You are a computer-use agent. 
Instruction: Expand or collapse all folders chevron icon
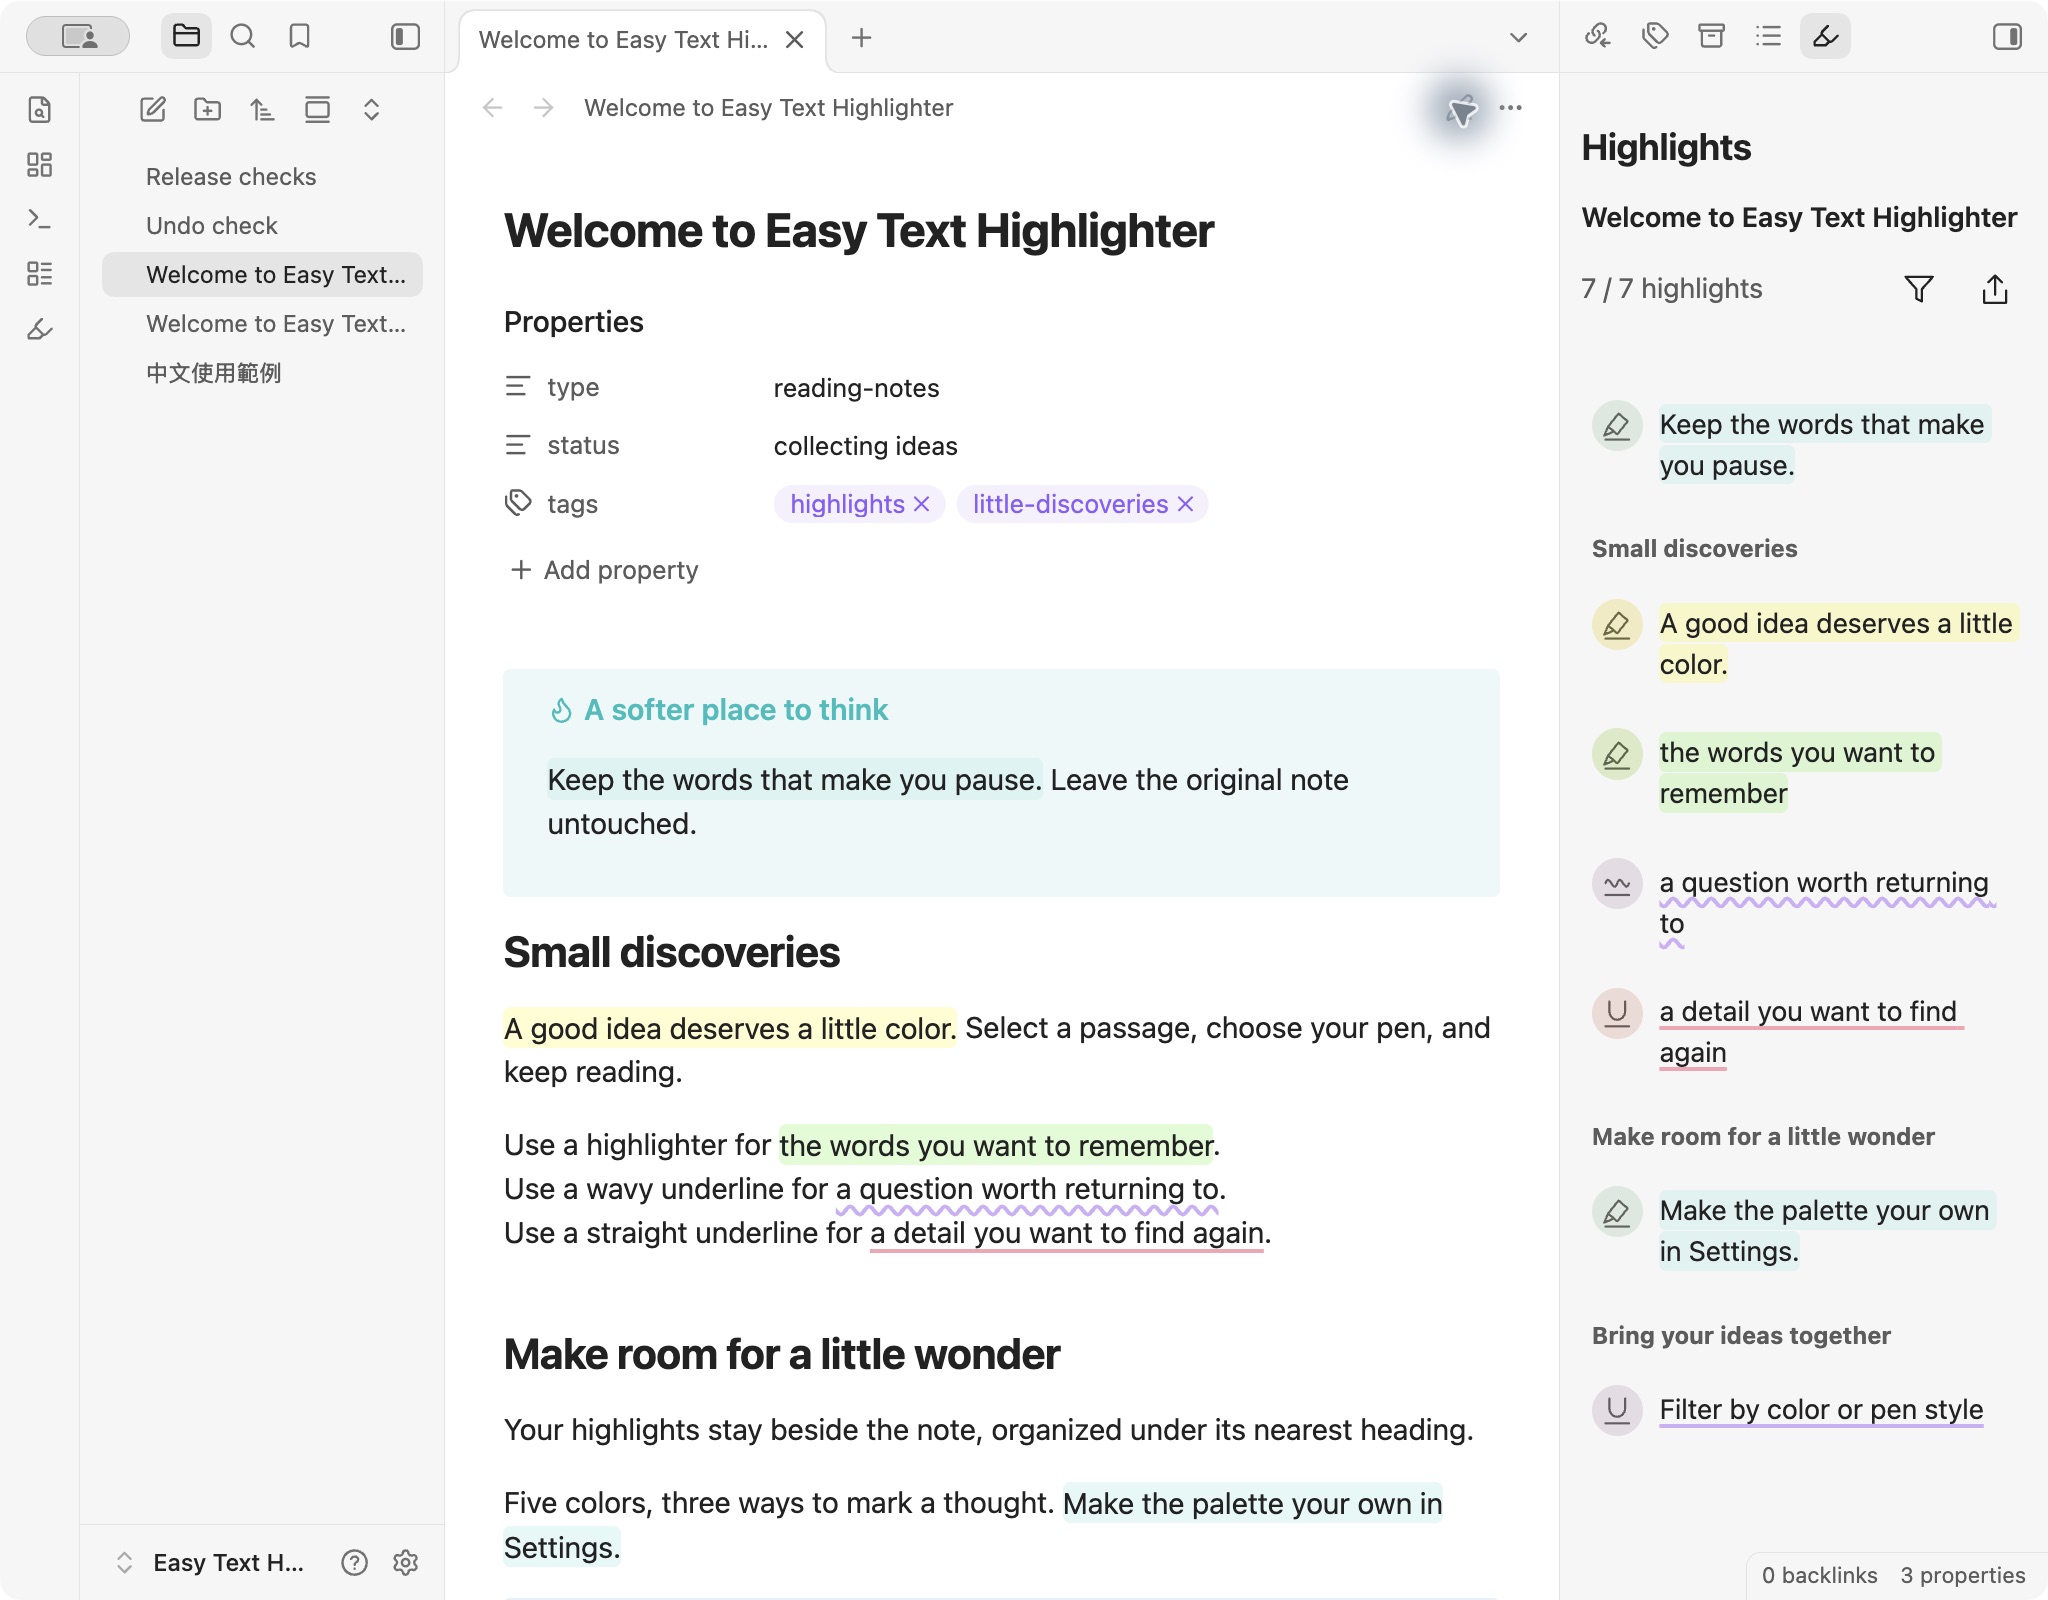point(371,109)
